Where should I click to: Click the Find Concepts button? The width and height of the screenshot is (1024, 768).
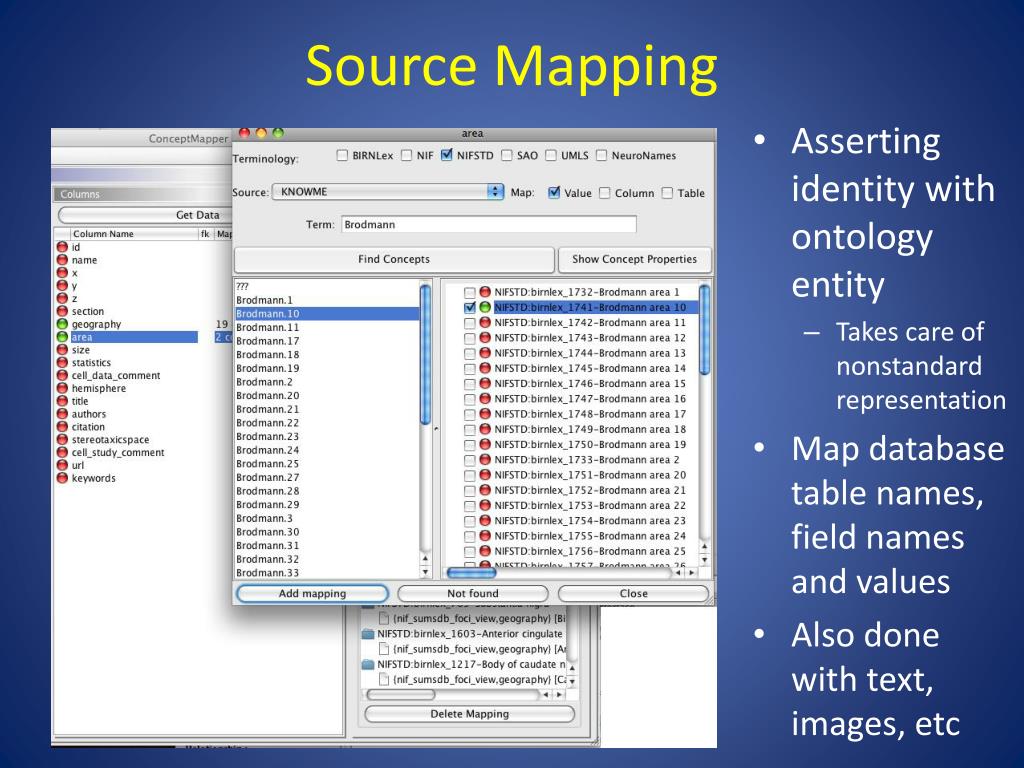394,259
